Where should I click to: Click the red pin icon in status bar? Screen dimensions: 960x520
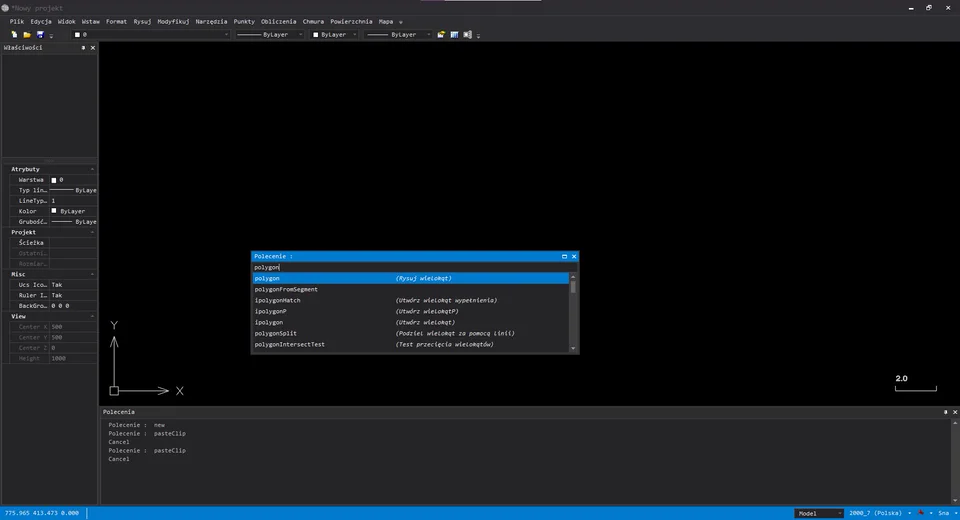pyautogui.click(x=921, y=513)
